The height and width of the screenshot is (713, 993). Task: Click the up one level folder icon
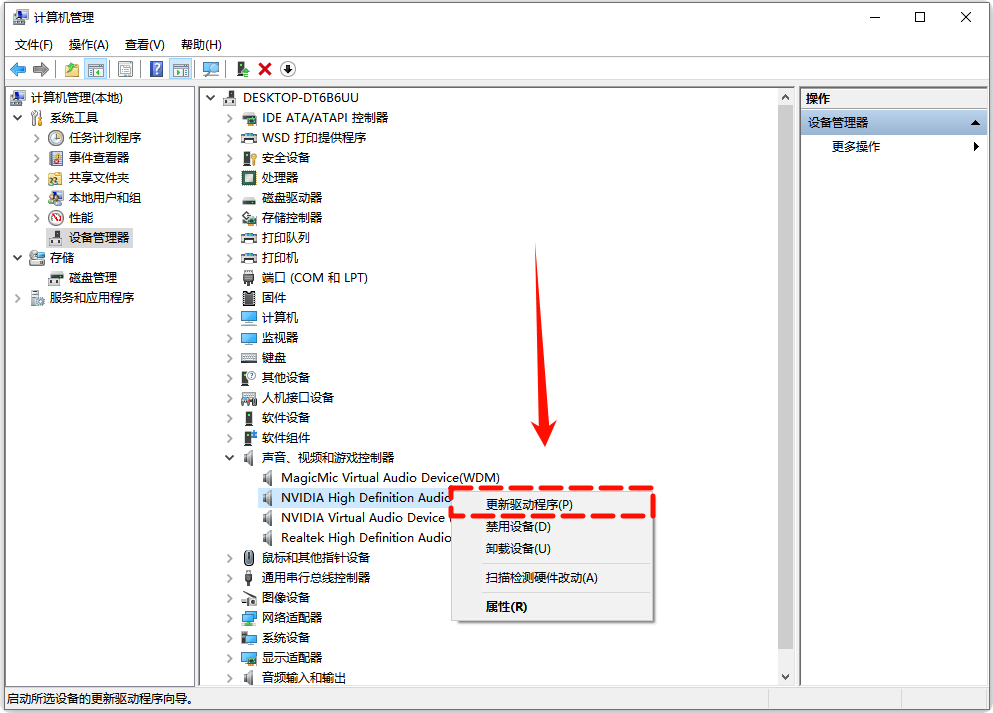[71, 69]
